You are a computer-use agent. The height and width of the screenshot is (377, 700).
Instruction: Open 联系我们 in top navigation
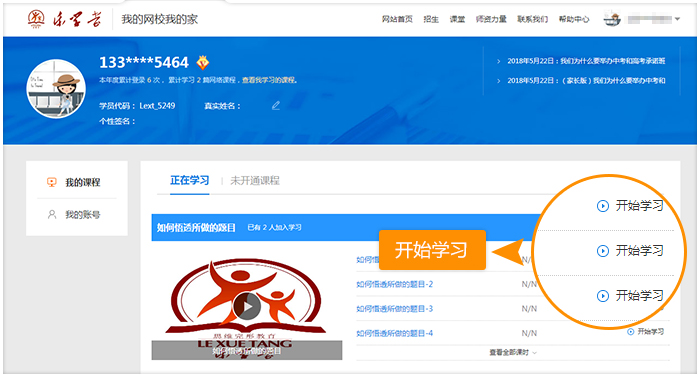(x=532, y=19)
